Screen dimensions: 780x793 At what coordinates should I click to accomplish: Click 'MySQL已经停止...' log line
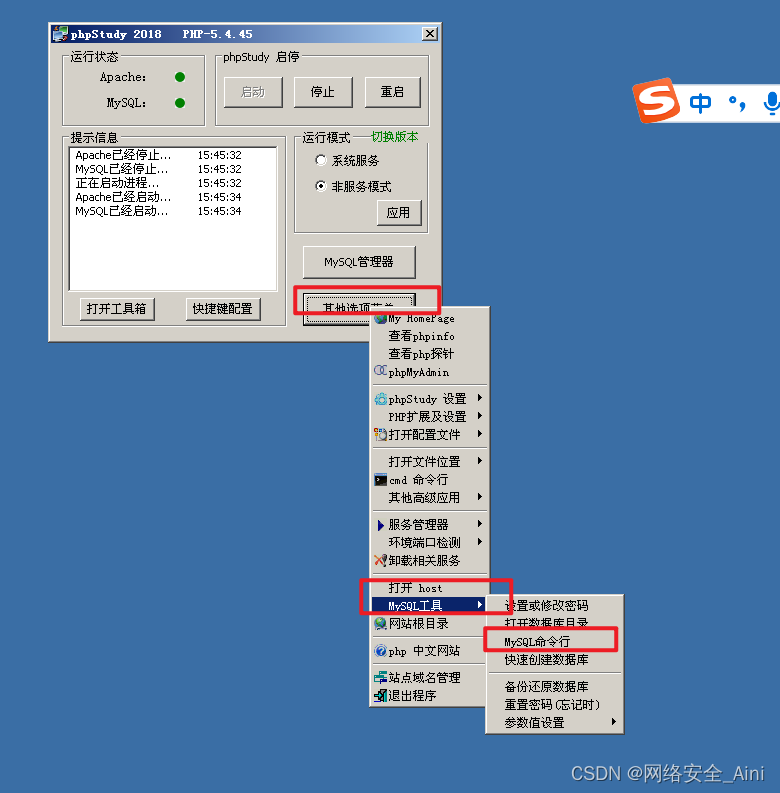tap(158, 169)
